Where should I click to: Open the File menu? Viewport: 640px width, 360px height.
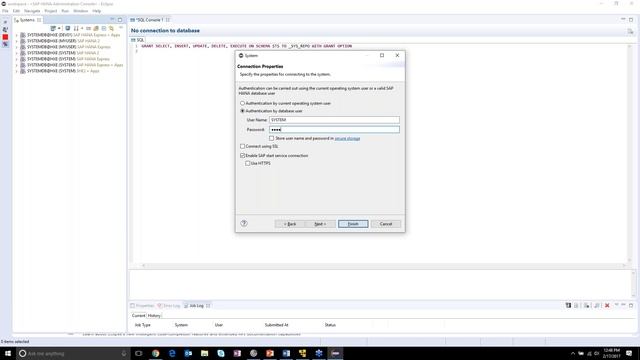click(5, 11)
